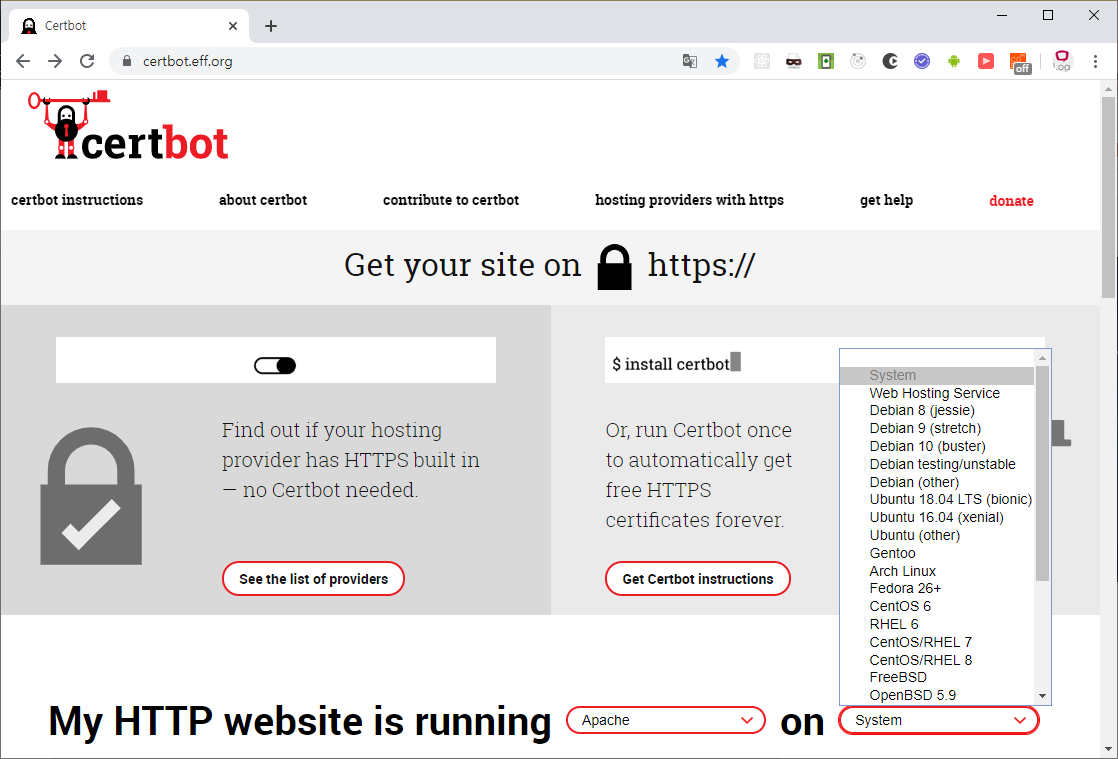Select Ubuntu (other) option

937,535
